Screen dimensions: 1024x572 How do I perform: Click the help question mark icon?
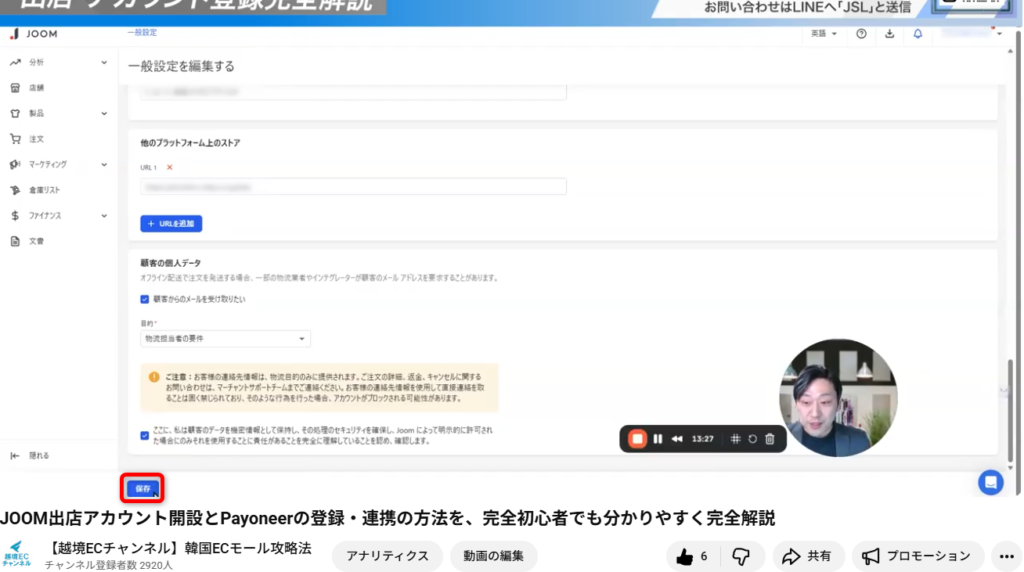tap(862, 33)
